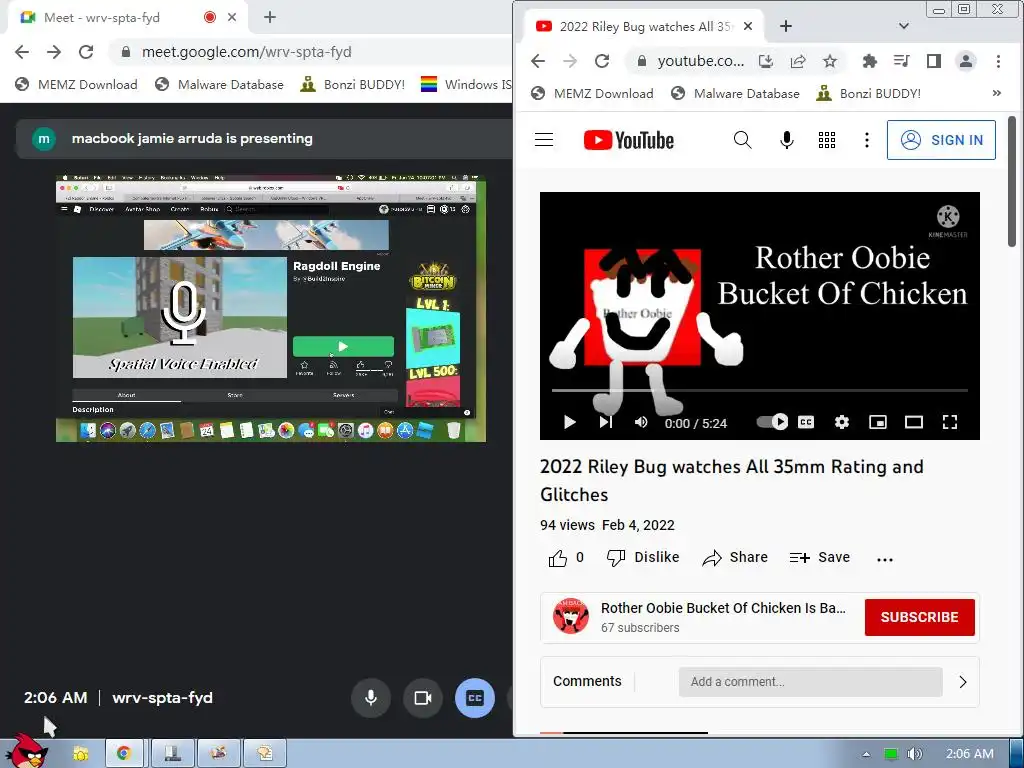Open video player settings gear
Viewport: 1024px width, 768px height.
coord(842,423)
